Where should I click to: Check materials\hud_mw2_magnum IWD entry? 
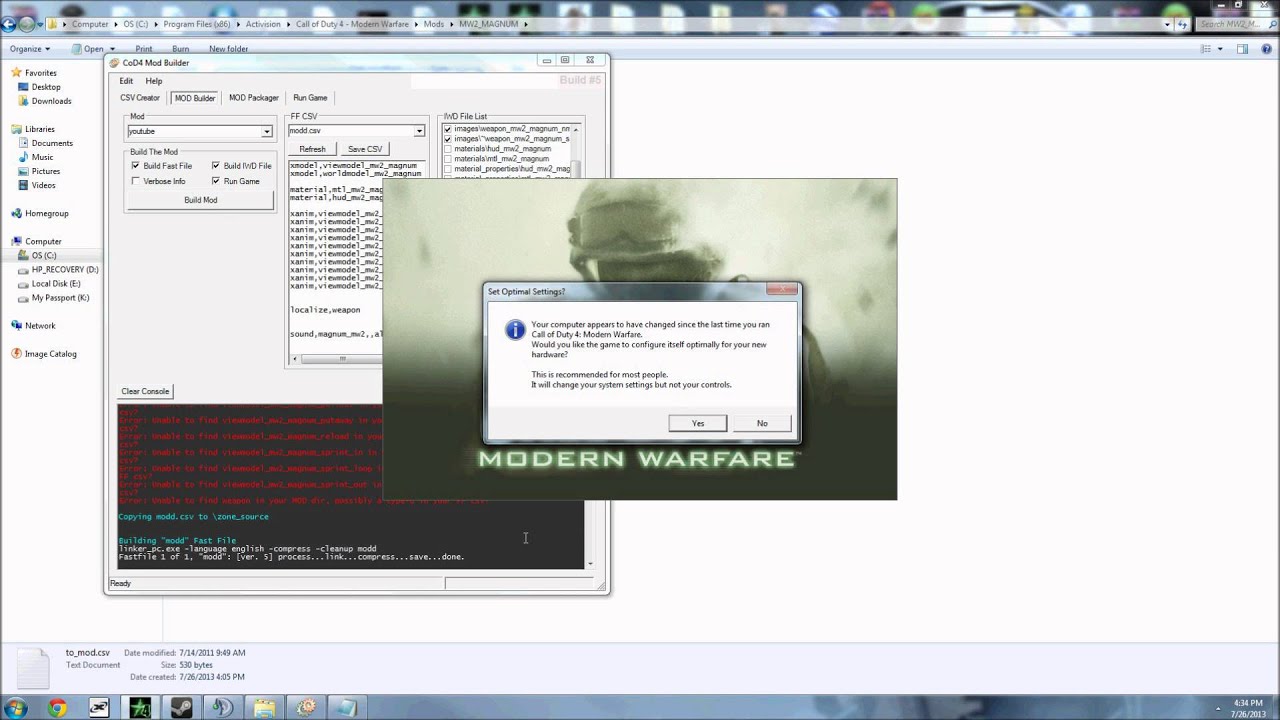[x=448, y=149]
